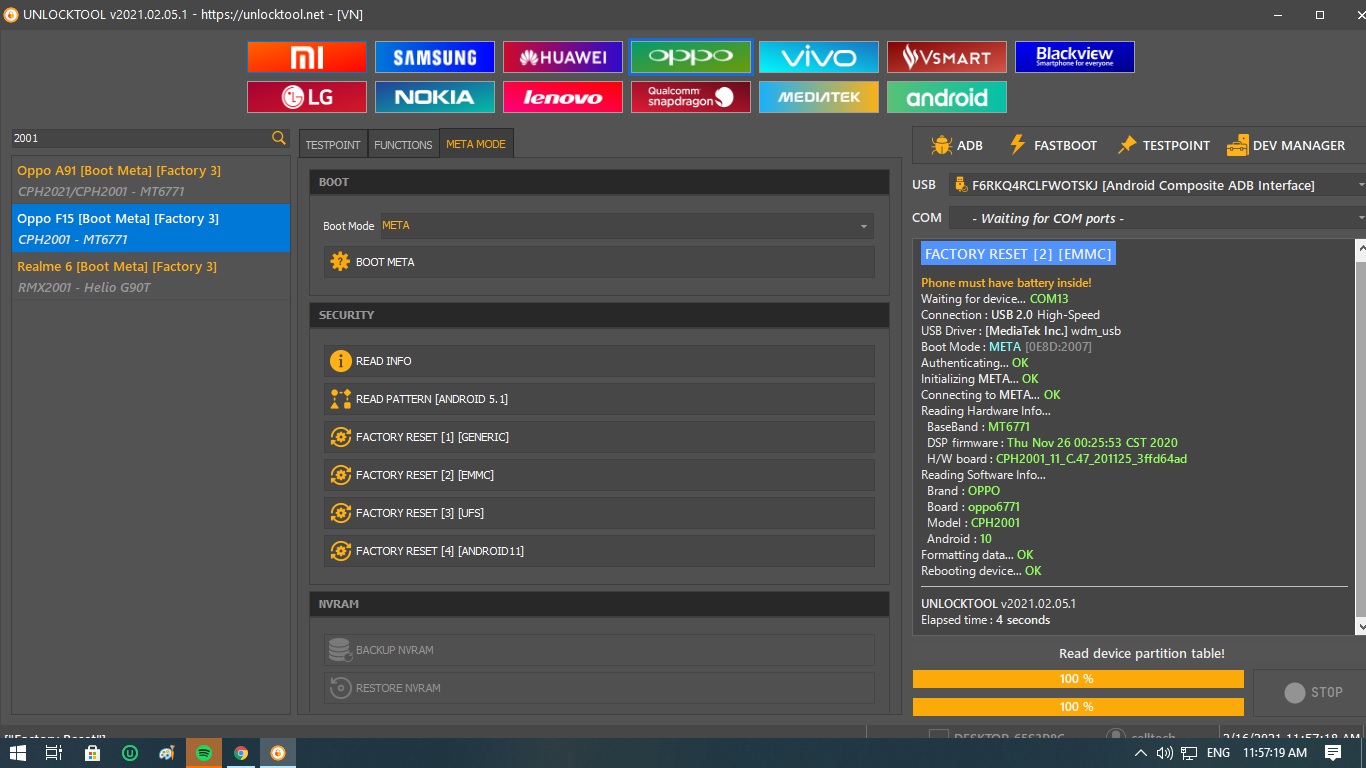This screenshot has width=1366, height=768.
Task: Click the BOOT META button
Action: click(x=599, y=262)
